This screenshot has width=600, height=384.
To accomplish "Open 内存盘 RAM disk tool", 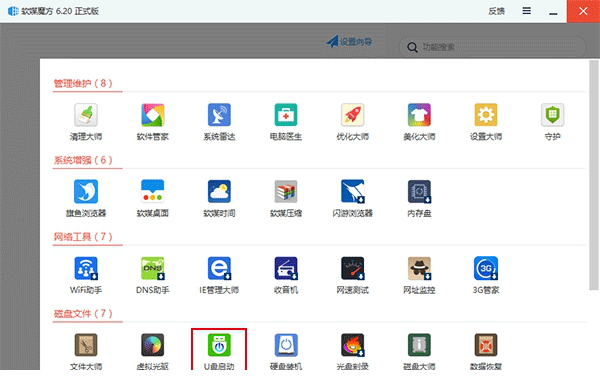I will click(419, 198).
